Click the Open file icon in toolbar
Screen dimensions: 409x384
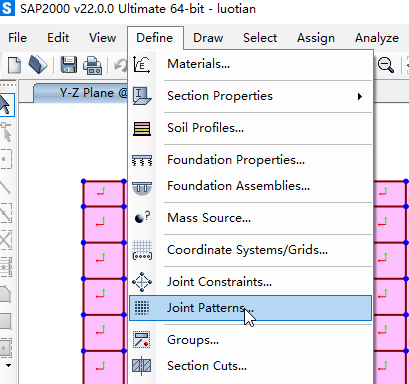pos(38,65)
